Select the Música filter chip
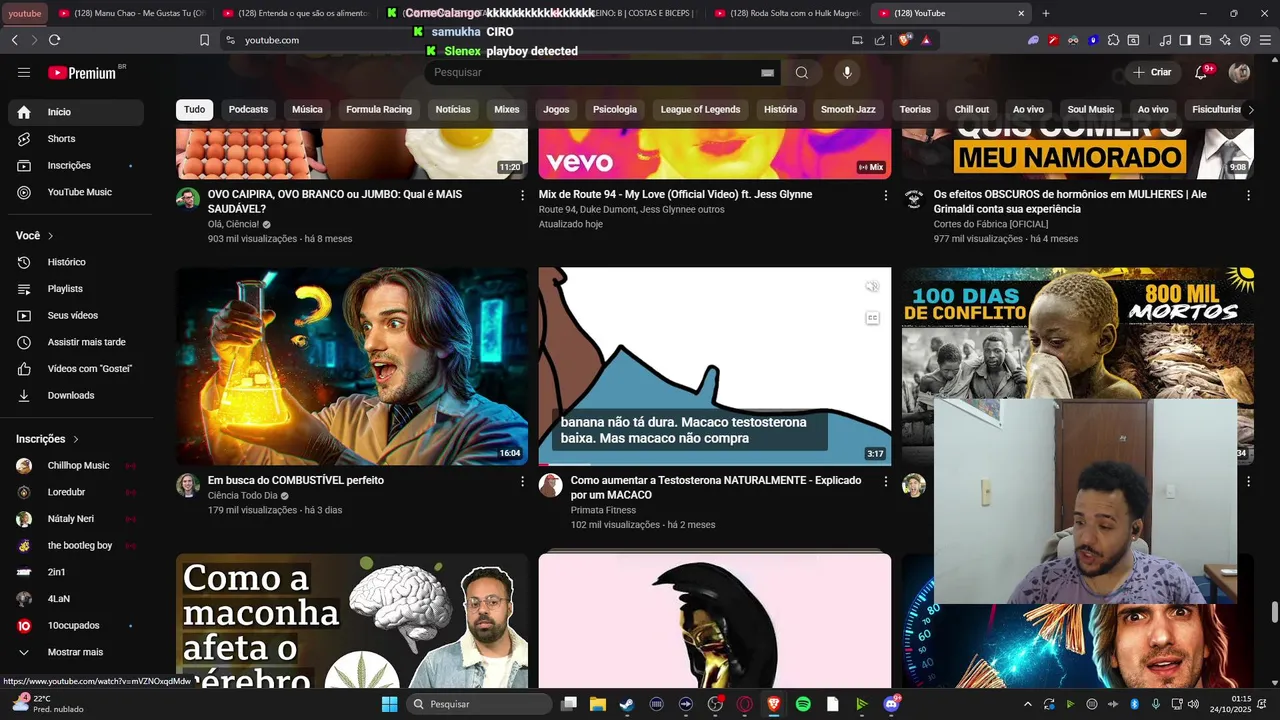The width and height of the screenshot is (1280, 720). 307,110
